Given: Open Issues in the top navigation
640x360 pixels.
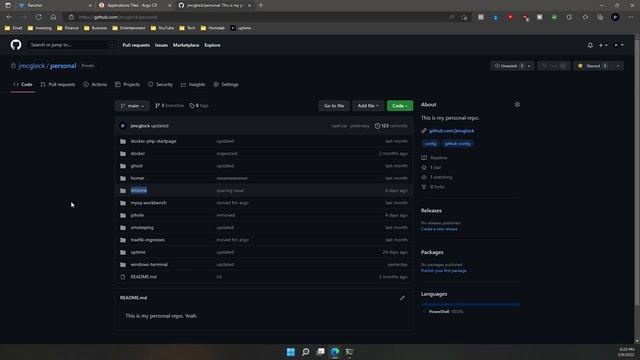Looking at the screenshot, I should click(x=161, y=45).
